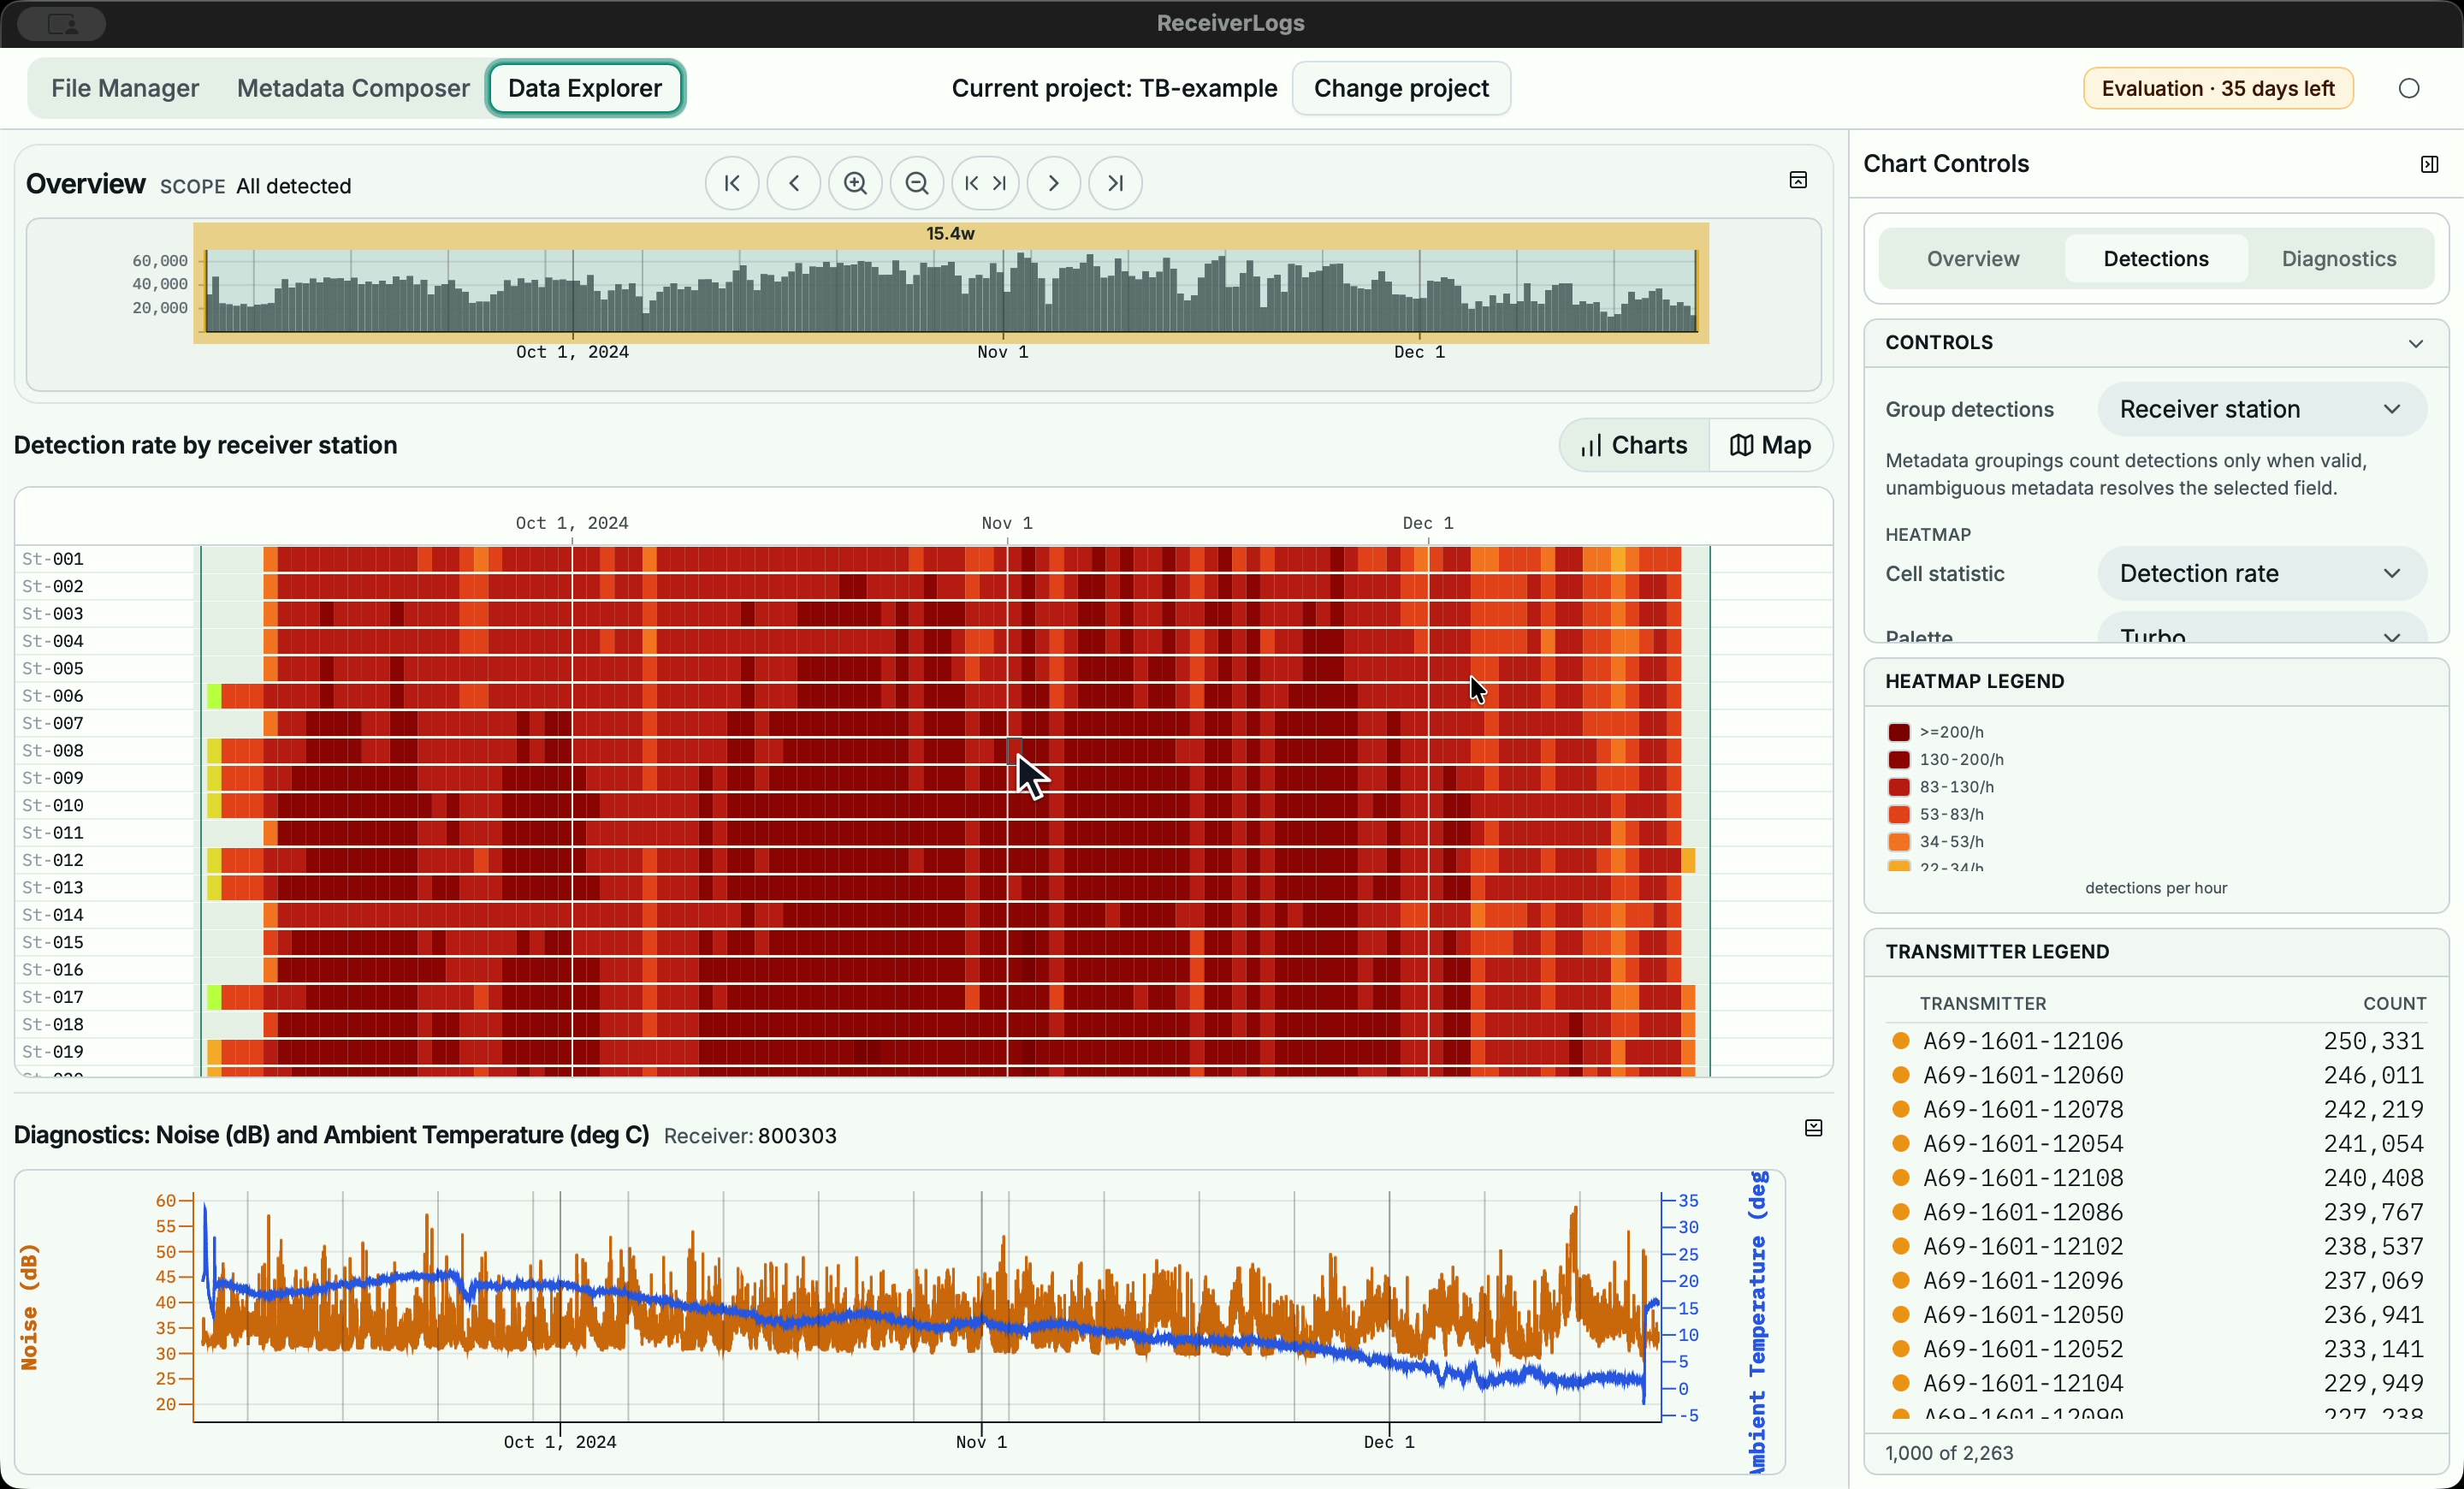This screenshot has width=2464, height=1489.
Task: Select the Detections tab in Chart Controls
Action: pos(2155,259)
